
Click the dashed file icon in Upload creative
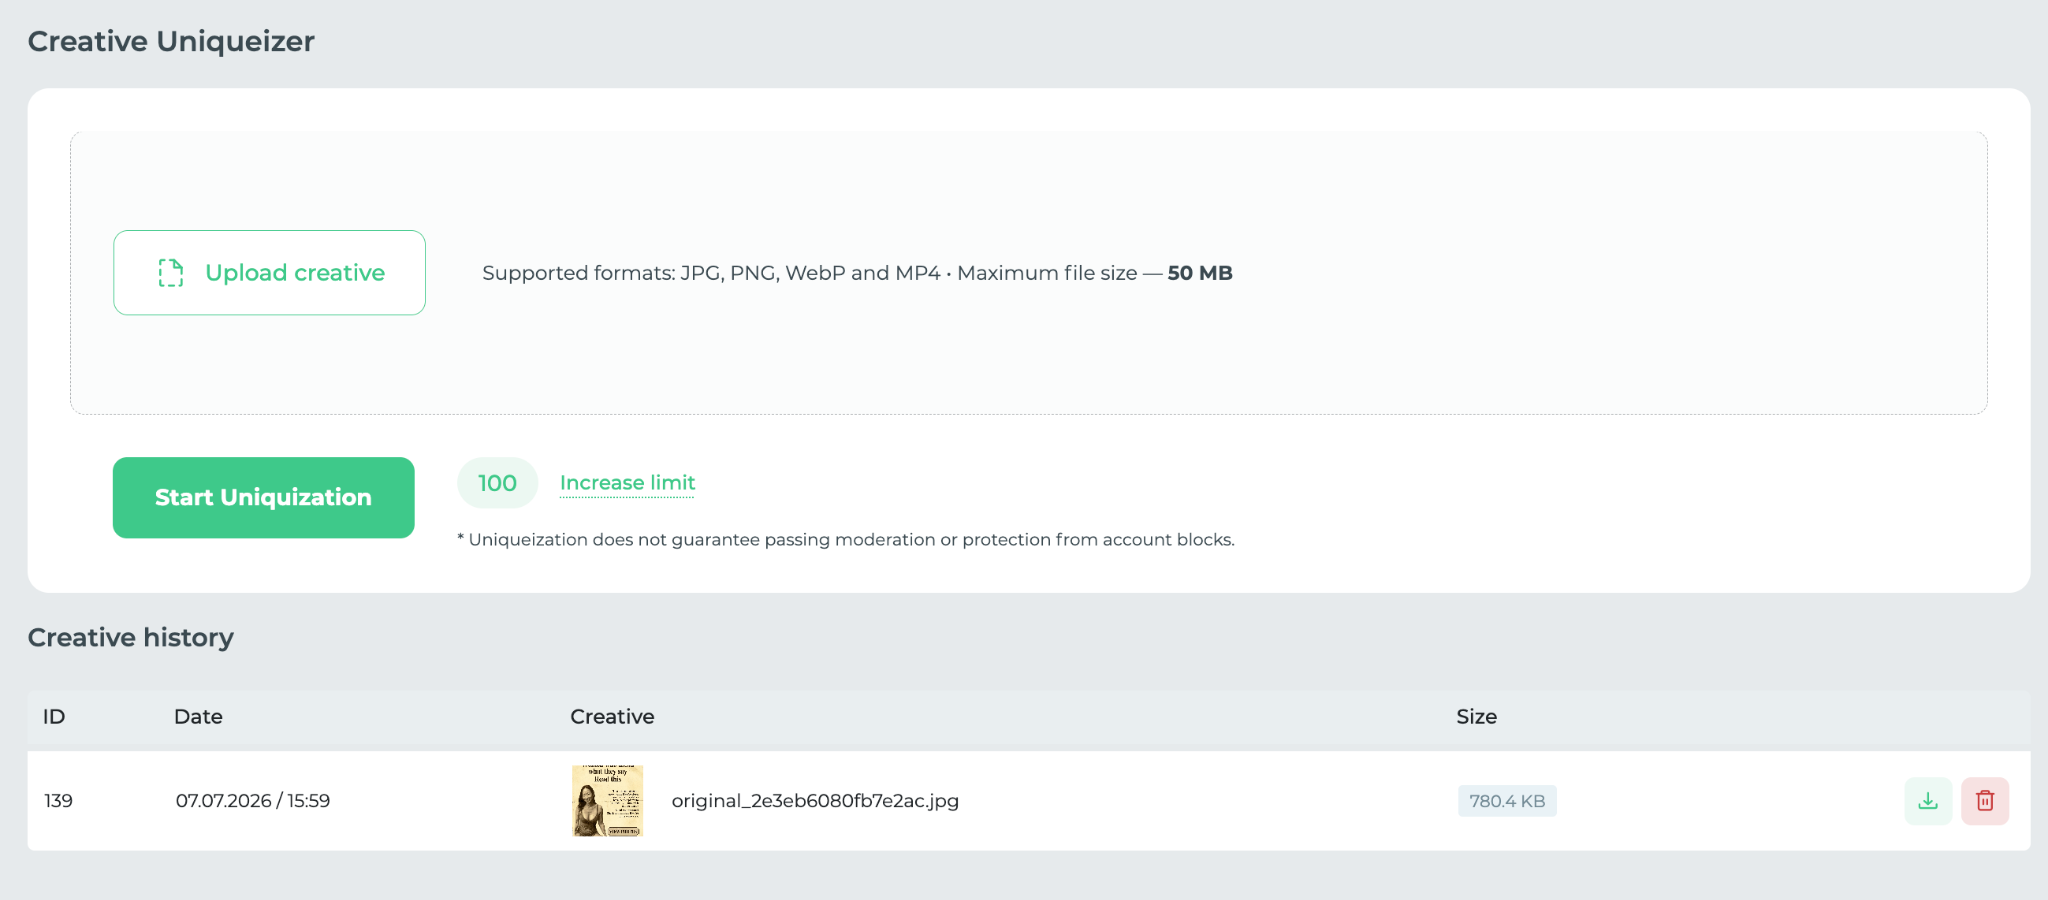[171, 273]
